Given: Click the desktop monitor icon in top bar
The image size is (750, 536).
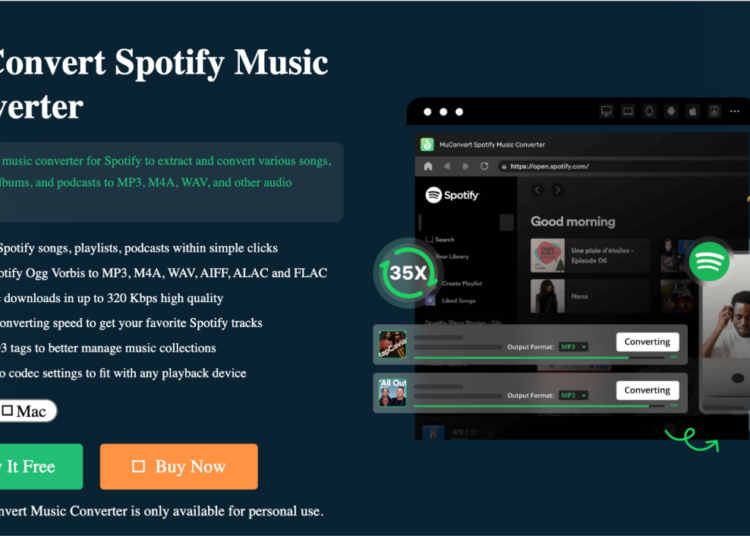Looking at the screenshot, I should (607, 111).
